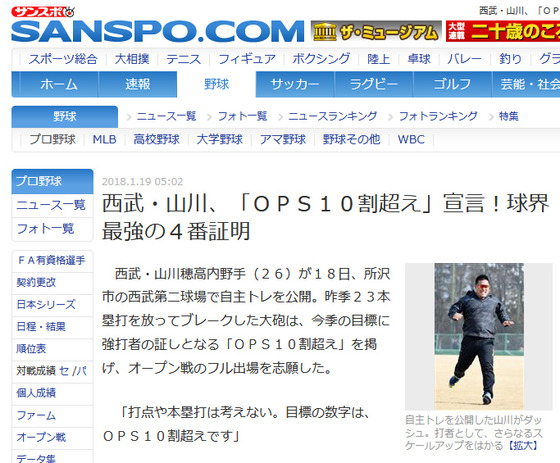Click the article photo of Yamakawa running
This screenshot has width=560, height=463.
[x=479, y=337]
